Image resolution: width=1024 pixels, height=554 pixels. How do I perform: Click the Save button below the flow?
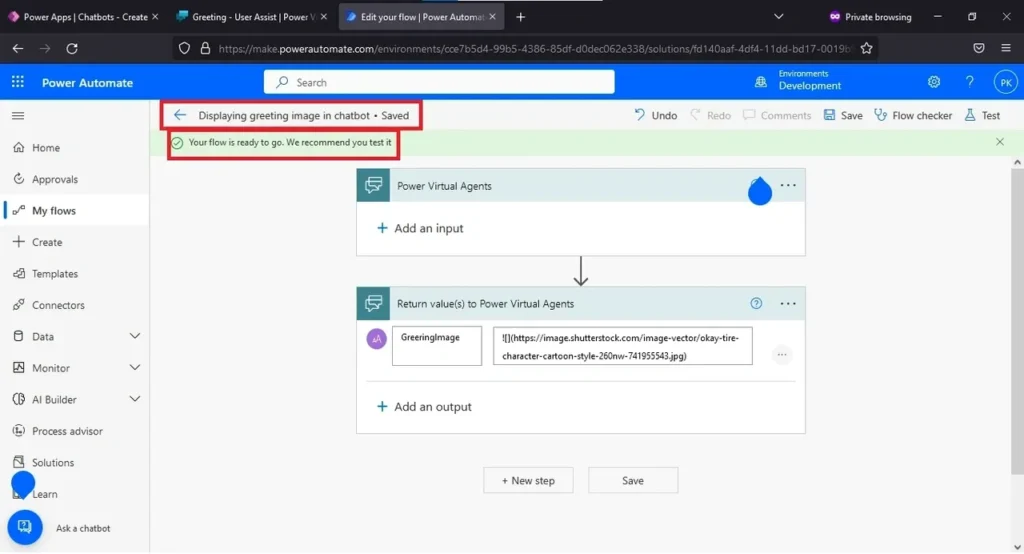(x=633, y=480)
